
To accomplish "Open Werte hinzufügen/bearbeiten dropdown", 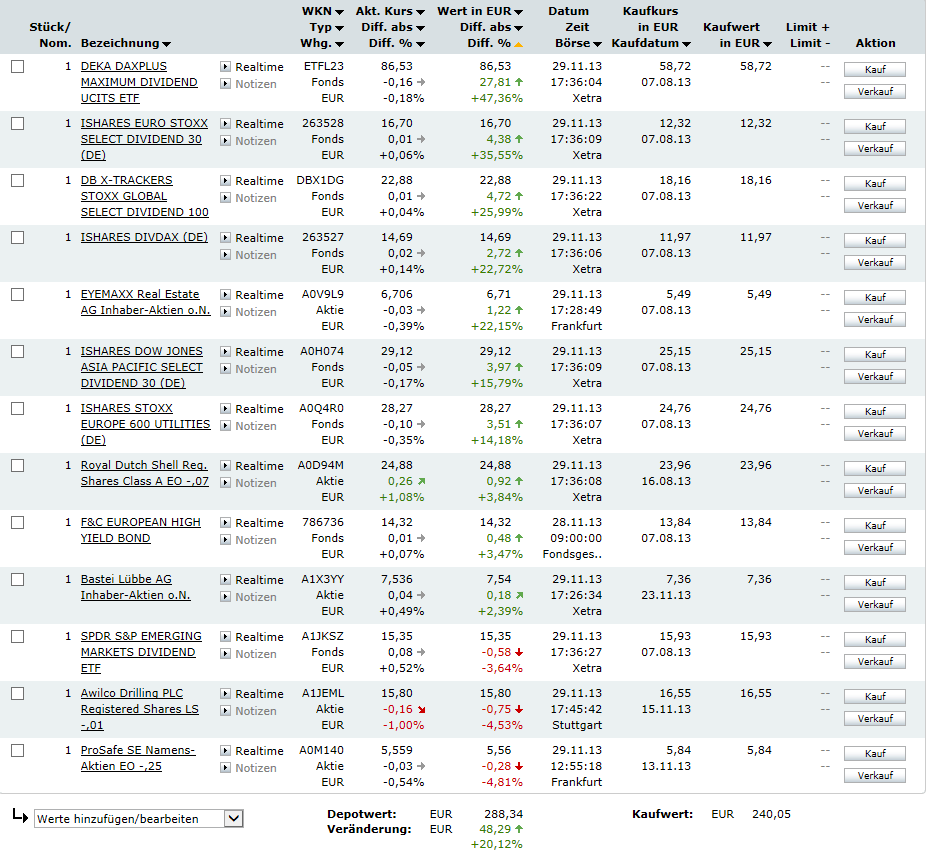I will [139, 818].
